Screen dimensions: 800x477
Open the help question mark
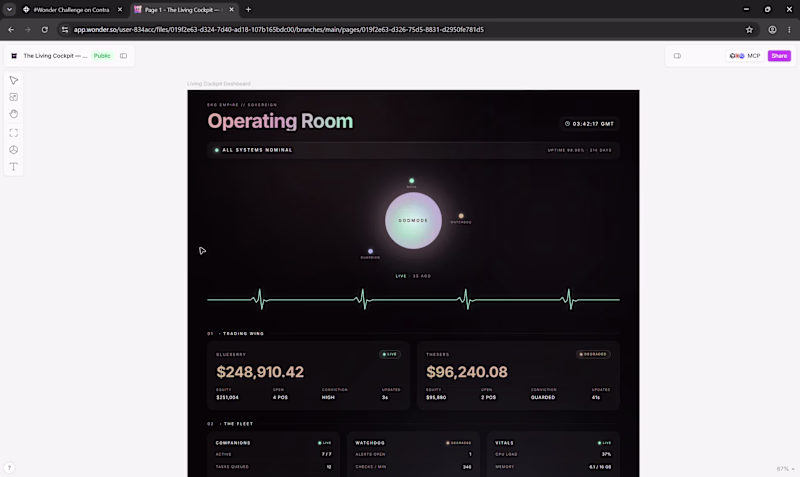[x=9, y=467]
